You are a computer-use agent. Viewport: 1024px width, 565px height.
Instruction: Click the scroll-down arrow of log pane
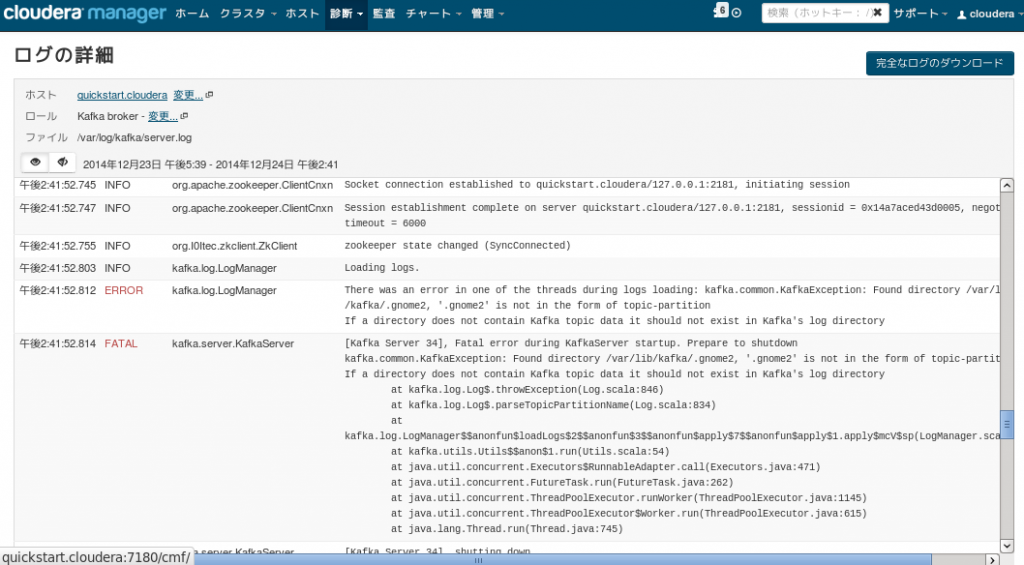[x=1006, y=546]
